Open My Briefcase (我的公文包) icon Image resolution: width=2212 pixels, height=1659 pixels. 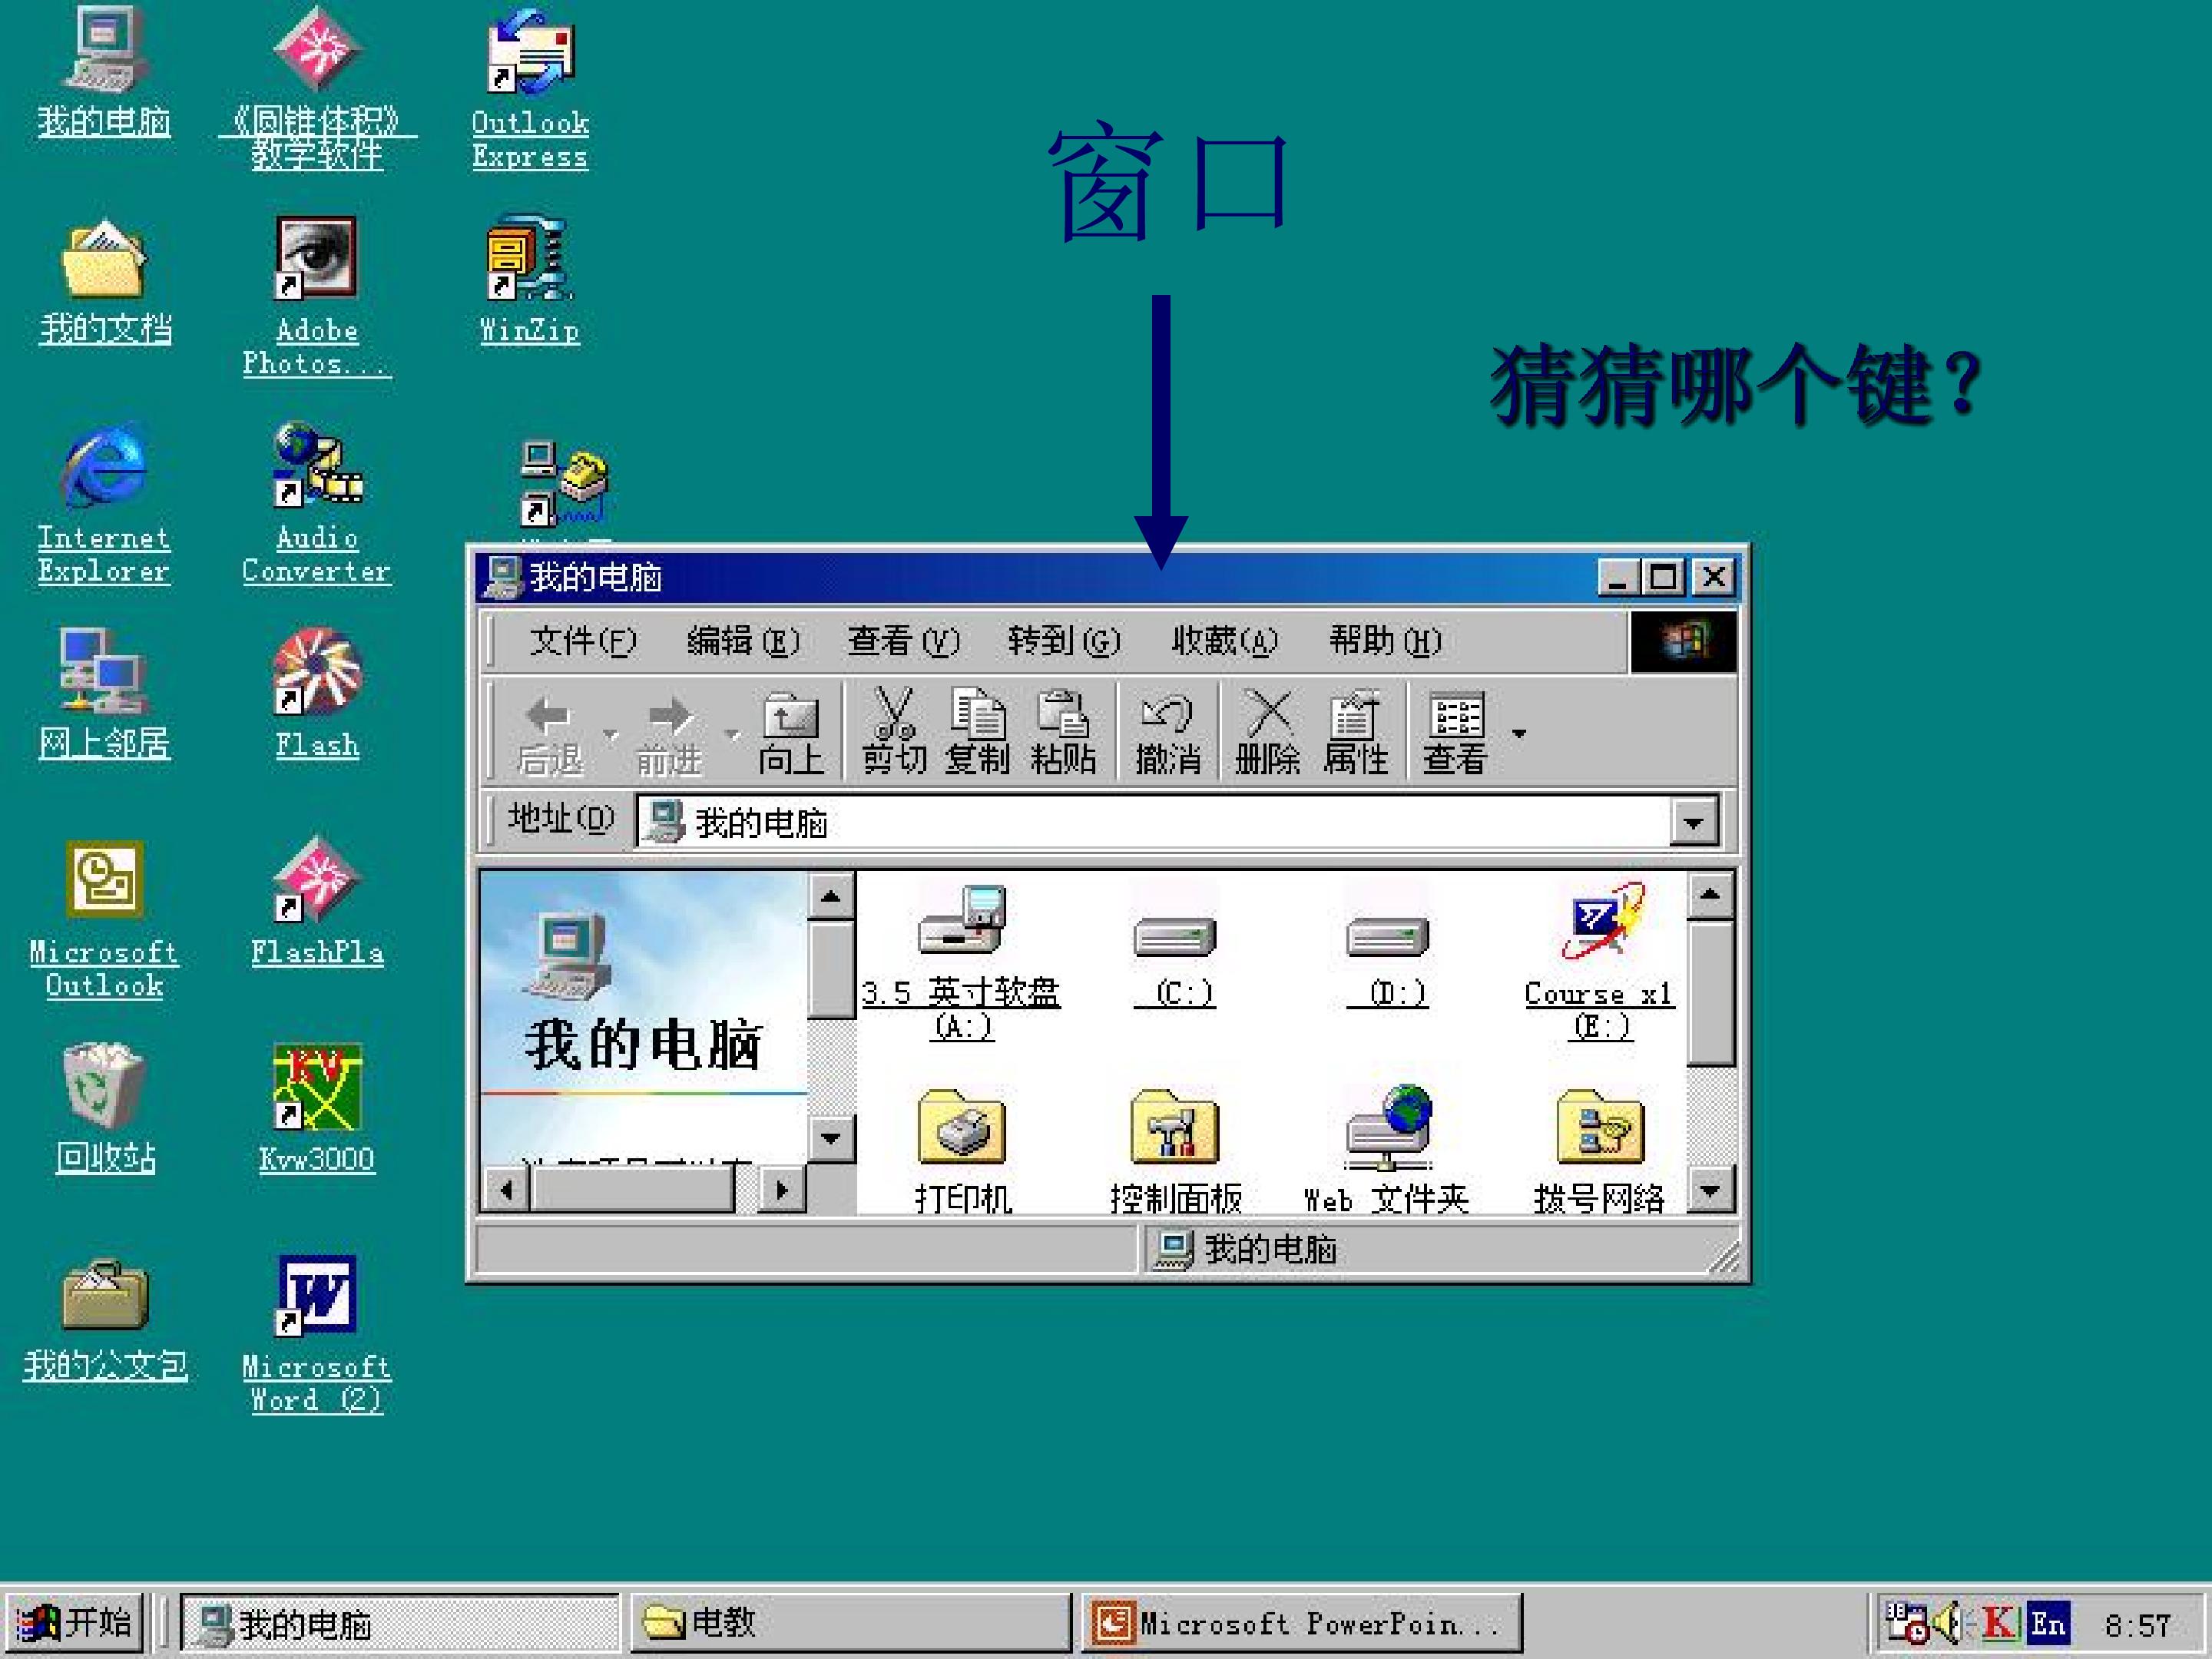pos(105,1320)
